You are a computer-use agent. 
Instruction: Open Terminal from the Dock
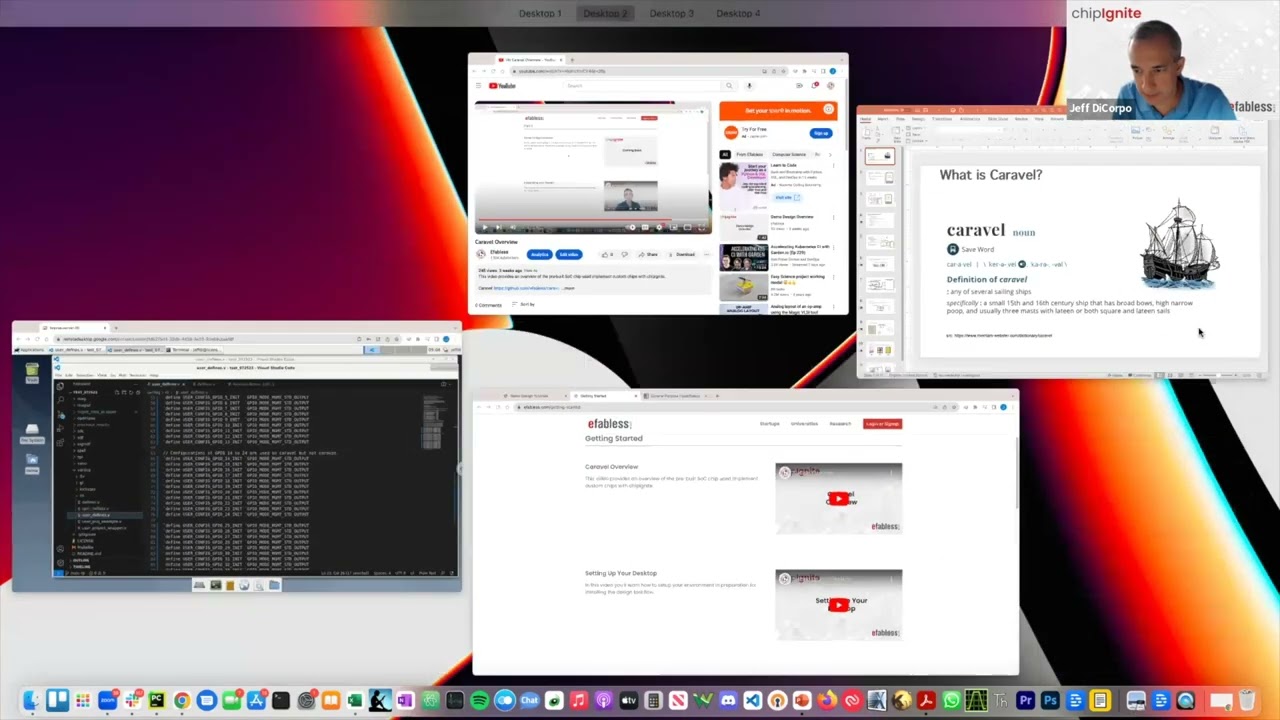(x=281, y=701)
